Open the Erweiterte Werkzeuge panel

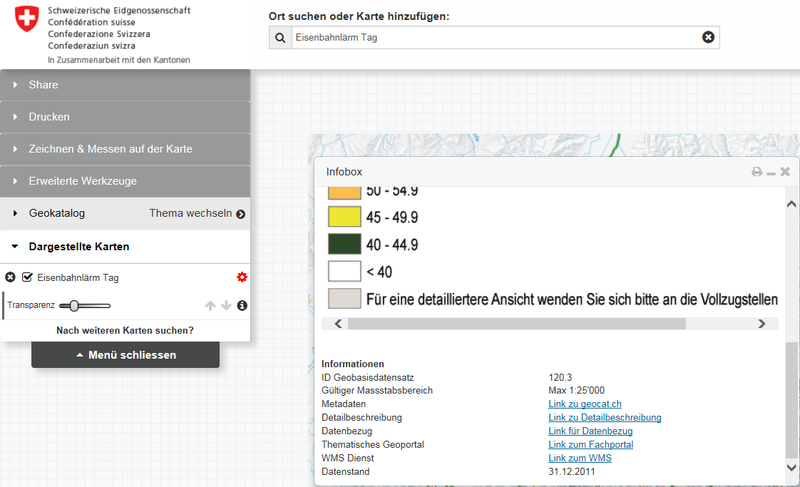click(125, 181)
